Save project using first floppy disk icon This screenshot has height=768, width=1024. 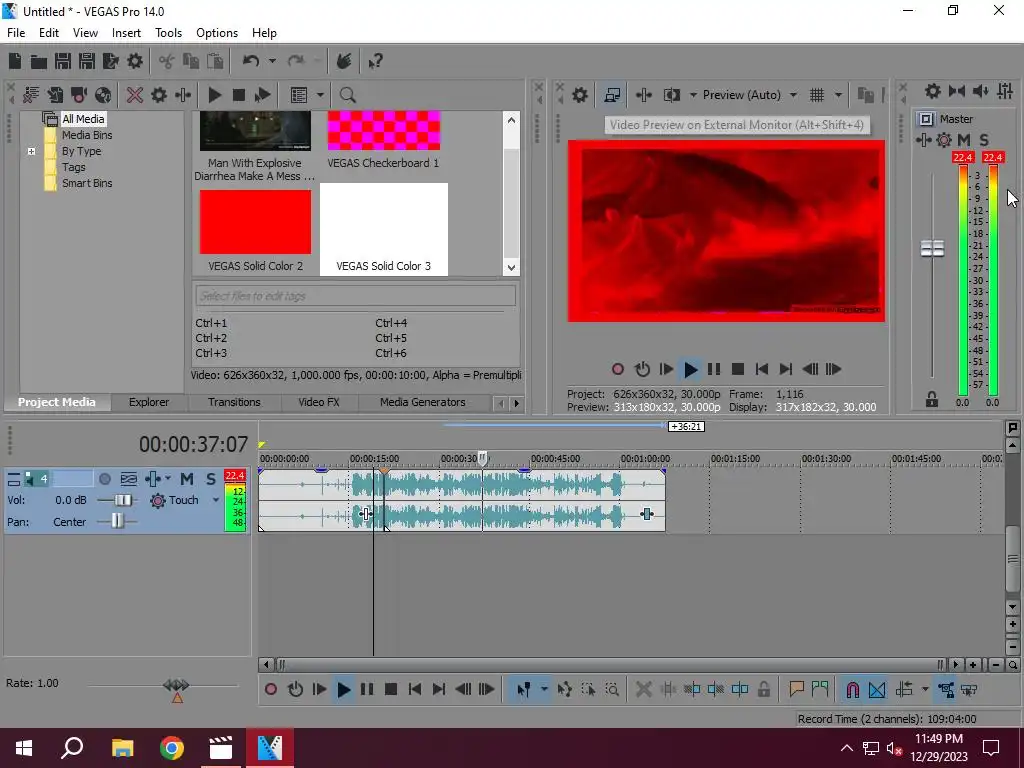[x=63, y=61]
